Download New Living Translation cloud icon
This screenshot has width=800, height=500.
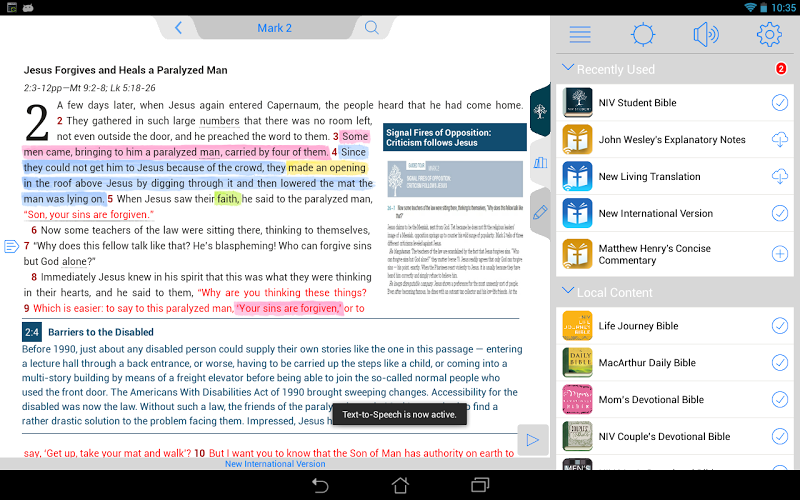tap(780, 177)
